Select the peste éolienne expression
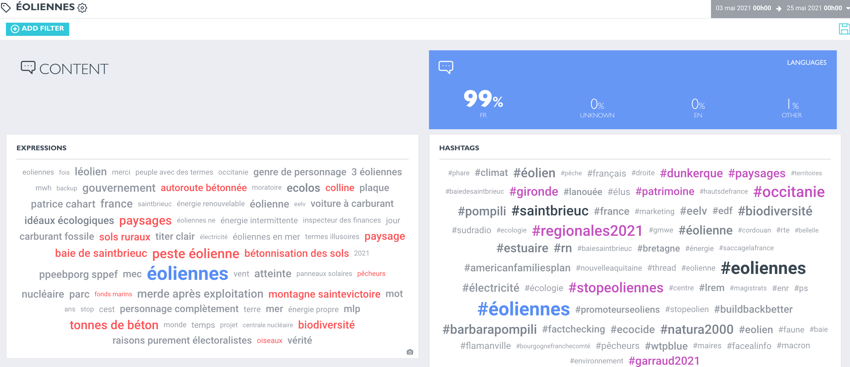 tap(196, 254)
